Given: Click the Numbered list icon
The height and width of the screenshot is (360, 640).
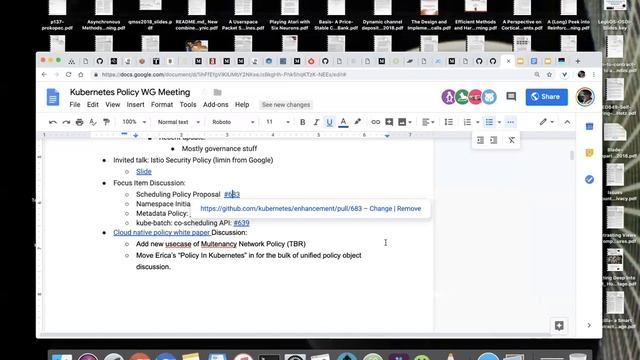Looking at the screenshot, I should pyautogui.click(x=467, y=122).
